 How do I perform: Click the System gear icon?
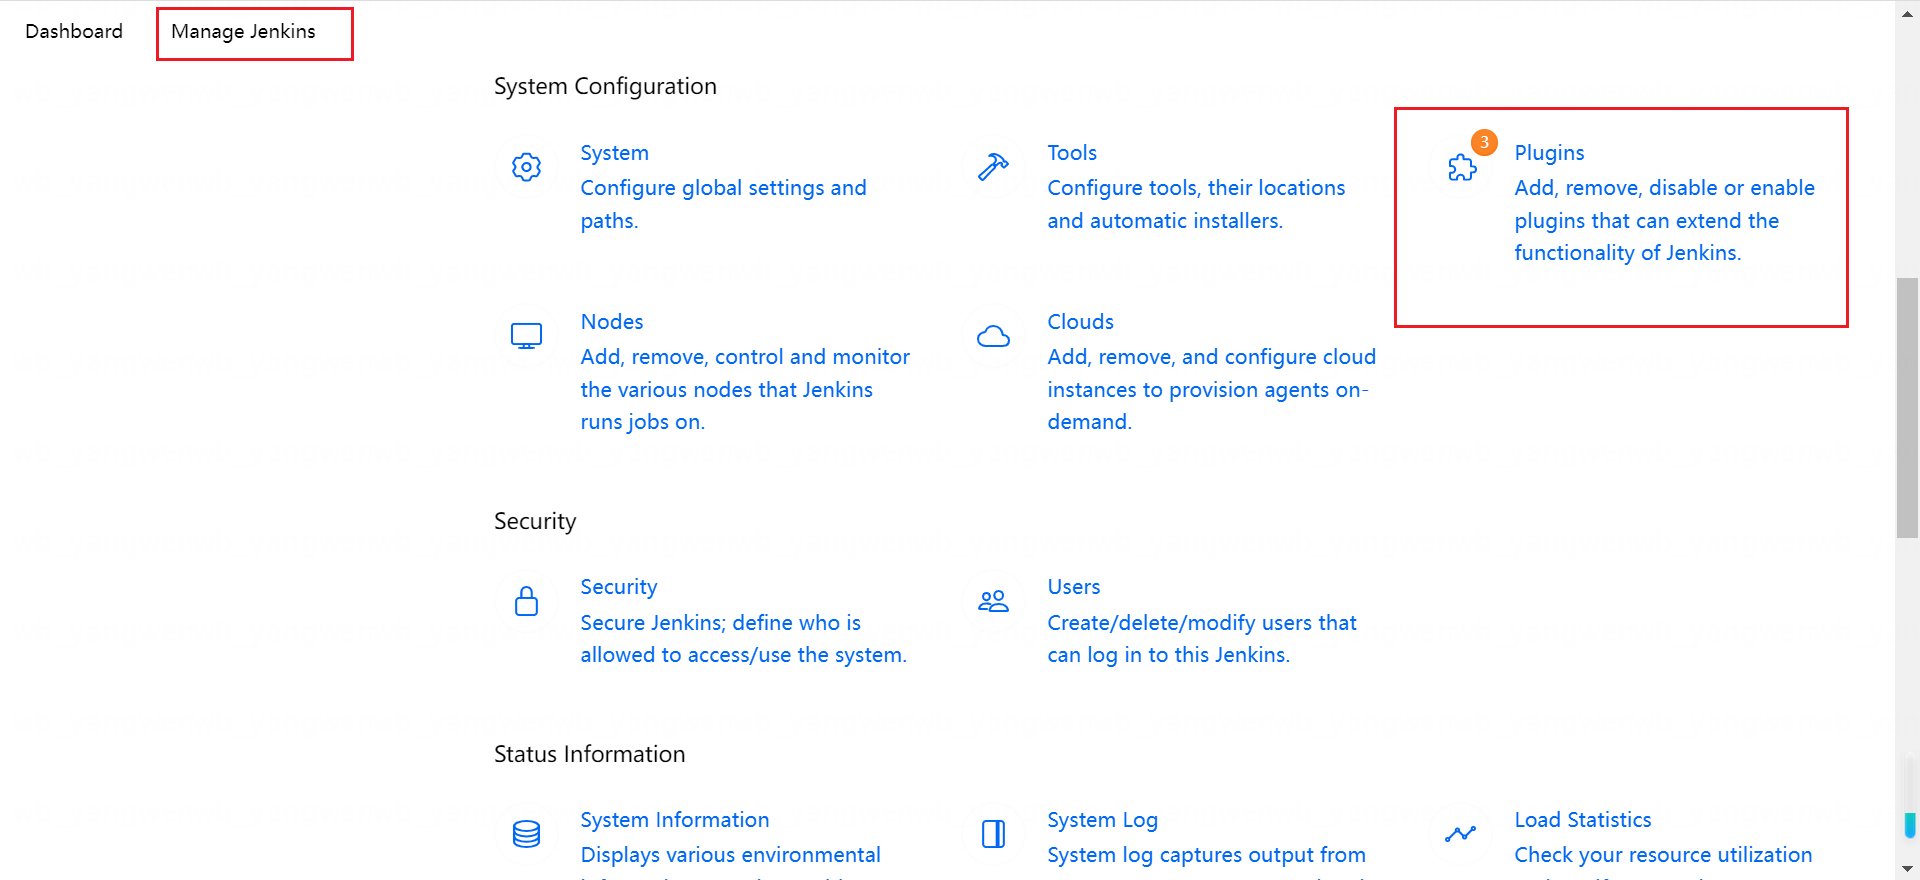(x=526, y=167)
